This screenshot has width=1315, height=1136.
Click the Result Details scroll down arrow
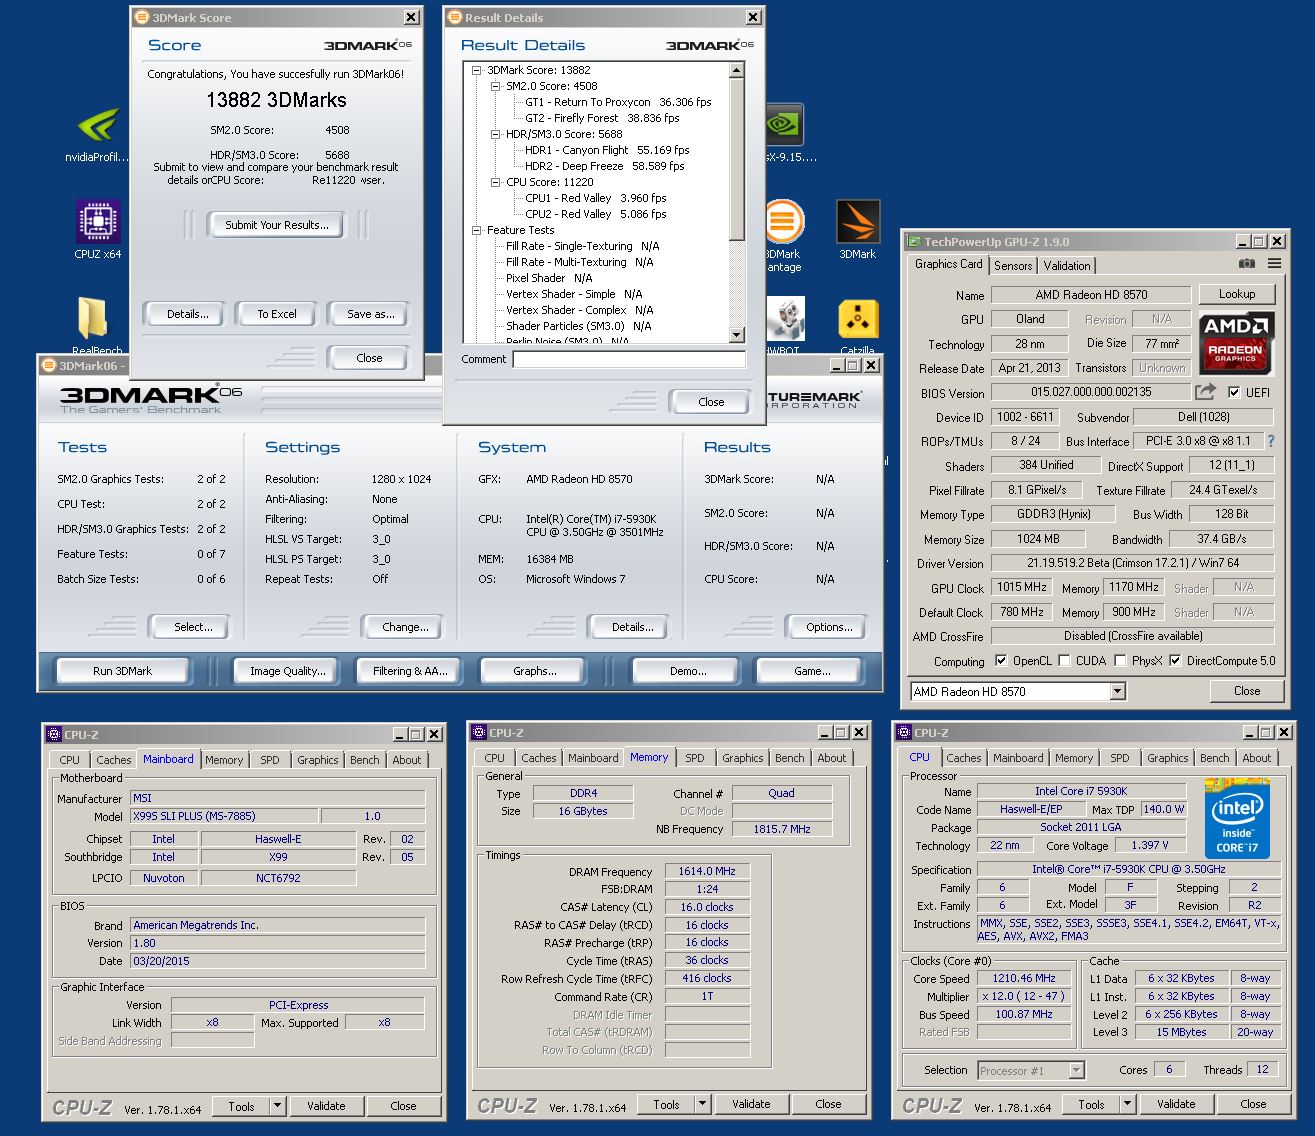point(737,335)
